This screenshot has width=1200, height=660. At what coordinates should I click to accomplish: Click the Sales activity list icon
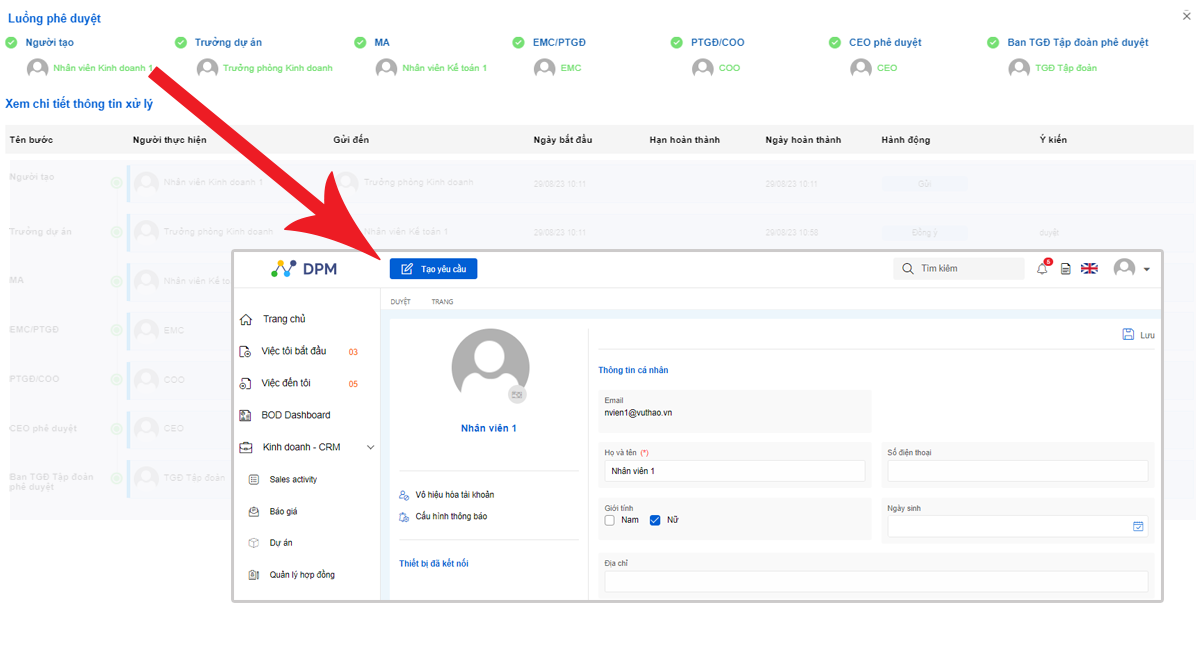[253, 480]
